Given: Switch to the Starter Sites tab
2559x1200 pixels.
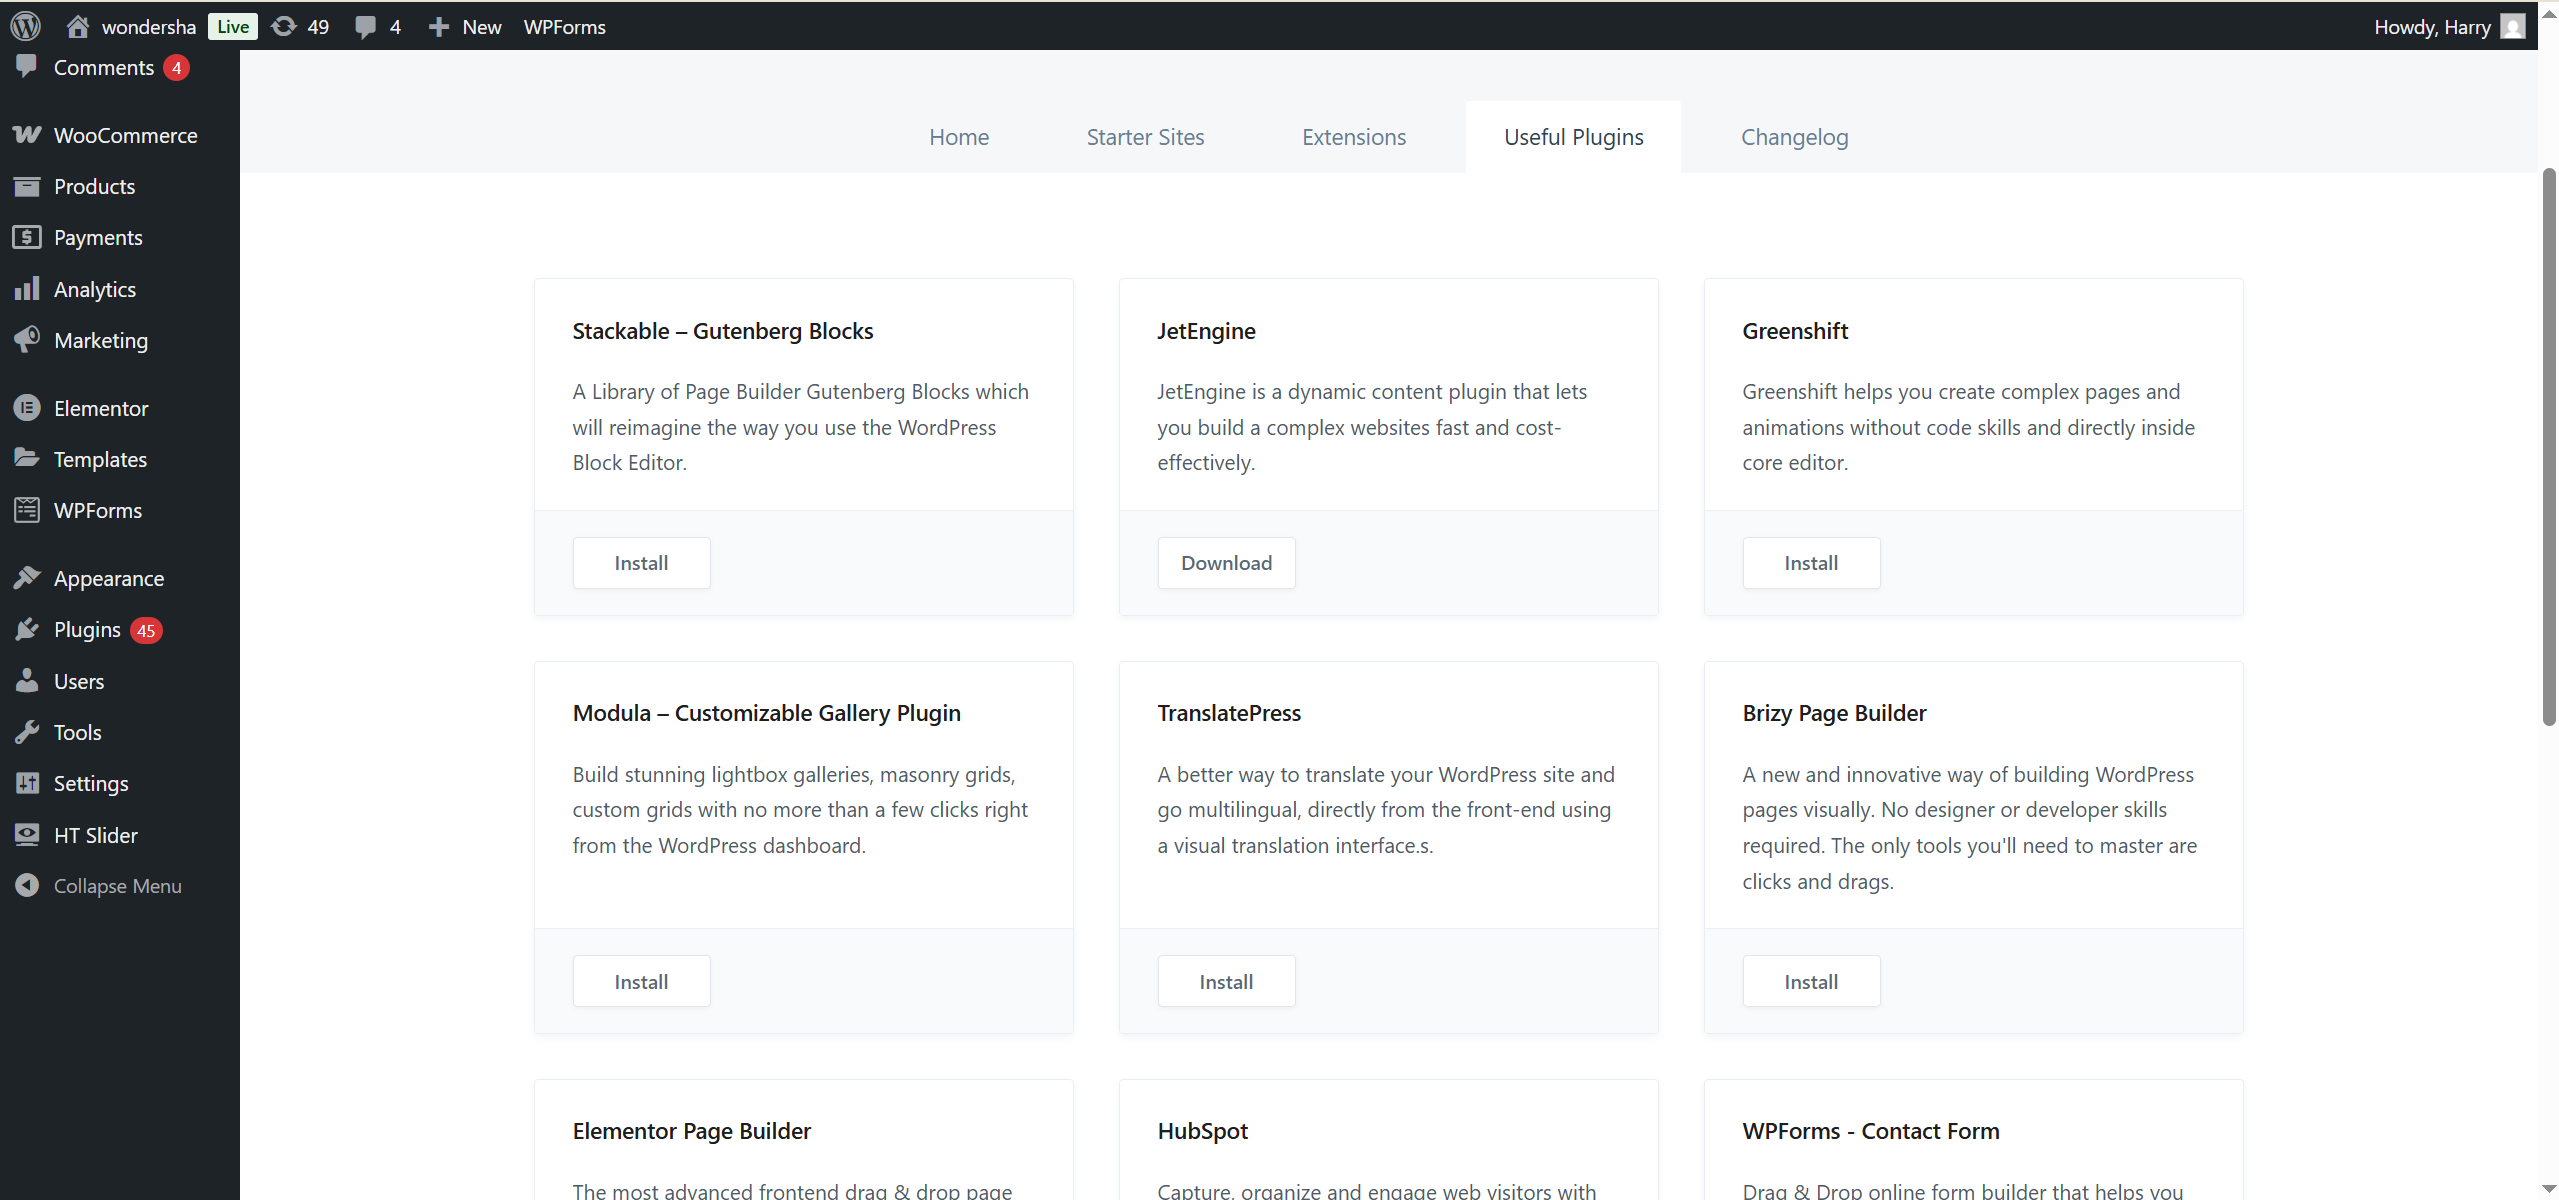Looking at the screenshot, I should point(1144,137).
